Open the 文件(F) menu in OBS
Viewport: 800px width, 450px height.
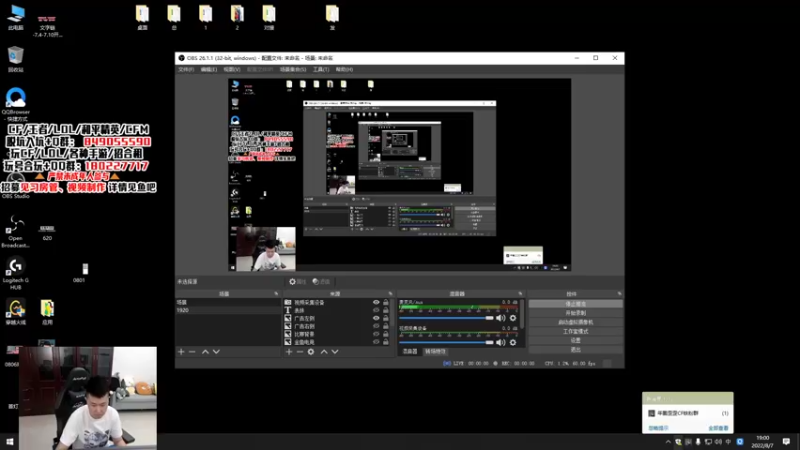(x=186, y=69)
